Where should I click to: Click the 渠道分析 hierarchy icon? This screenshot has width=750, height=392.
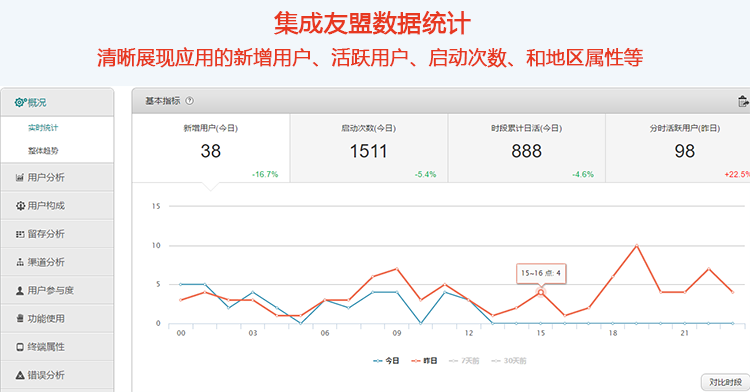pyautogui.click(x=20, y=262)
